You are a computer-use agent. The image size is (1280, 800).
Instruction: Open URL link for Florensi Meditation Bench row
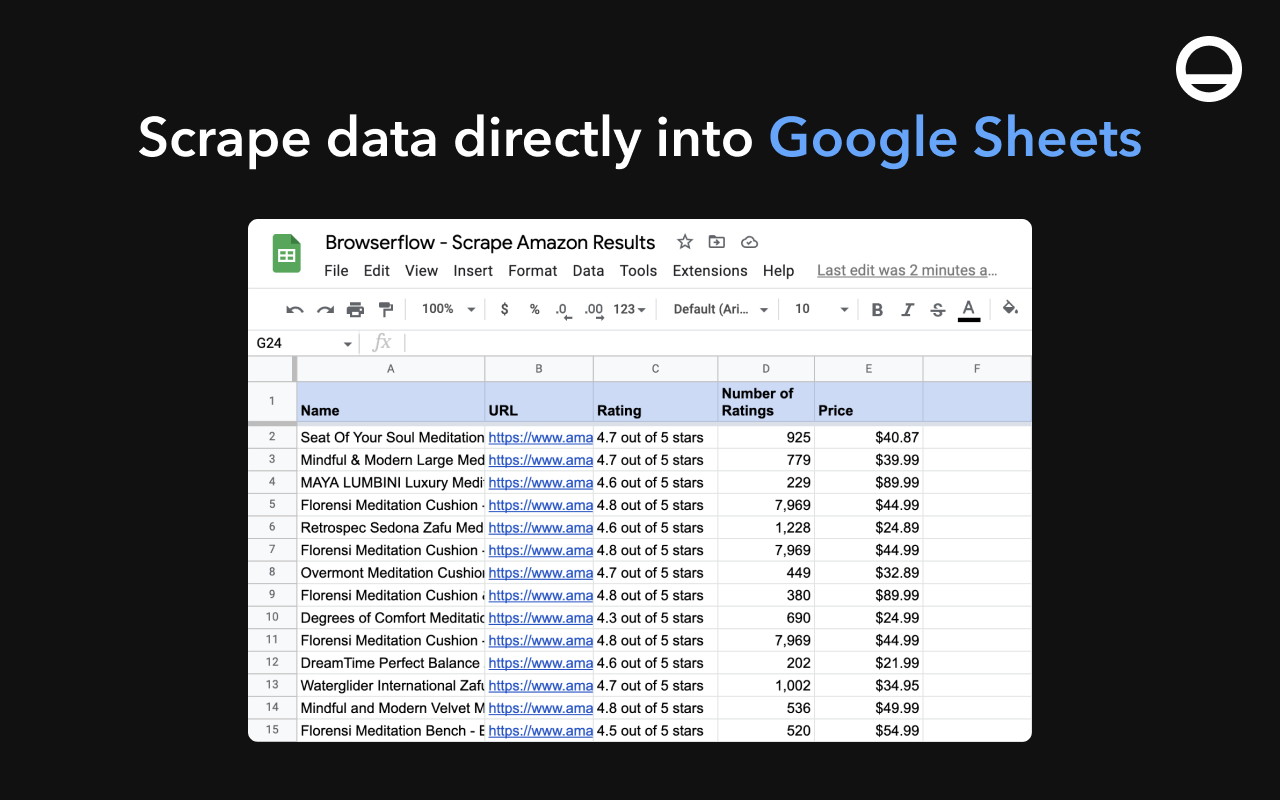click(540, 731)
